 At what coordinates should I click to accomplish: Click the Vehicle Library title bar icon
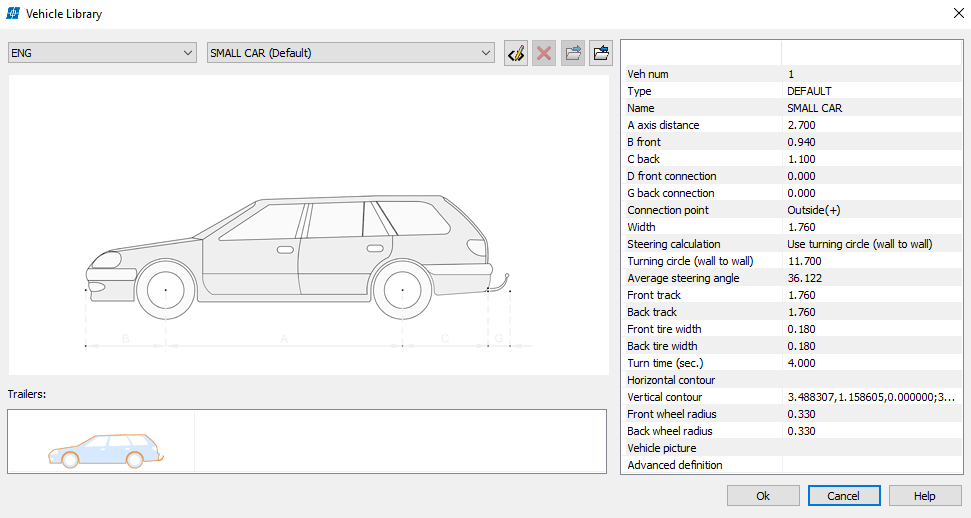[12, 14]
